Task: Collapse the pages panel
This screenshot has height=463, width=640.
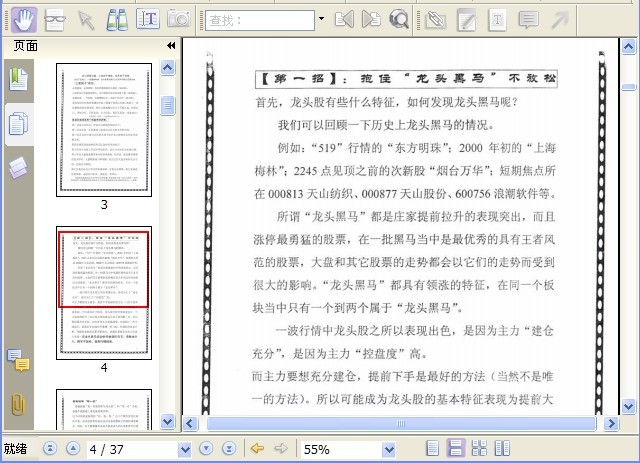Action: point(171,46)
